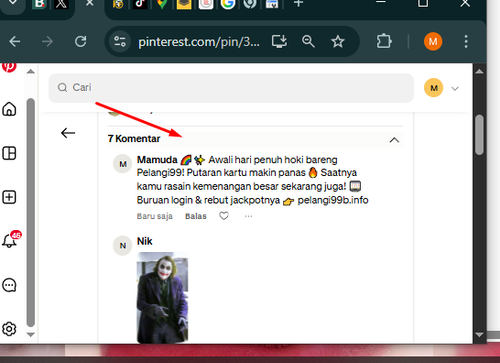500x363 pixels.
Task: Open the Mamuda username link
Action: [157, 160]
